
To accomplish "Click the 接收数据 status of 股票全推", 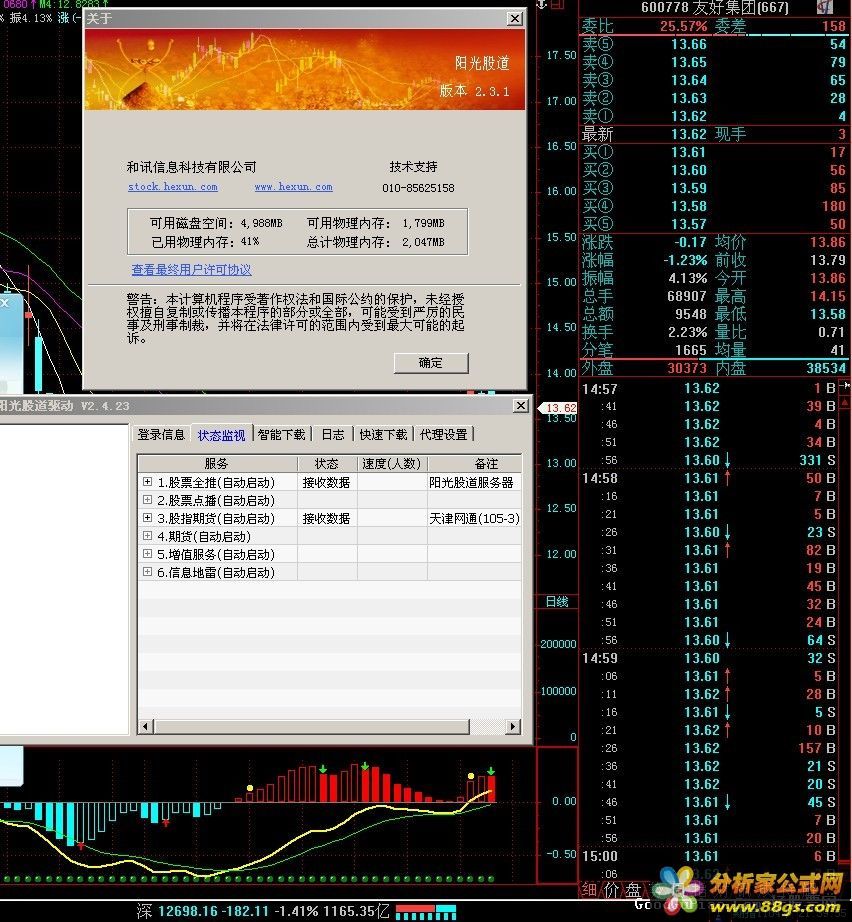I will [x=326, y=482].
